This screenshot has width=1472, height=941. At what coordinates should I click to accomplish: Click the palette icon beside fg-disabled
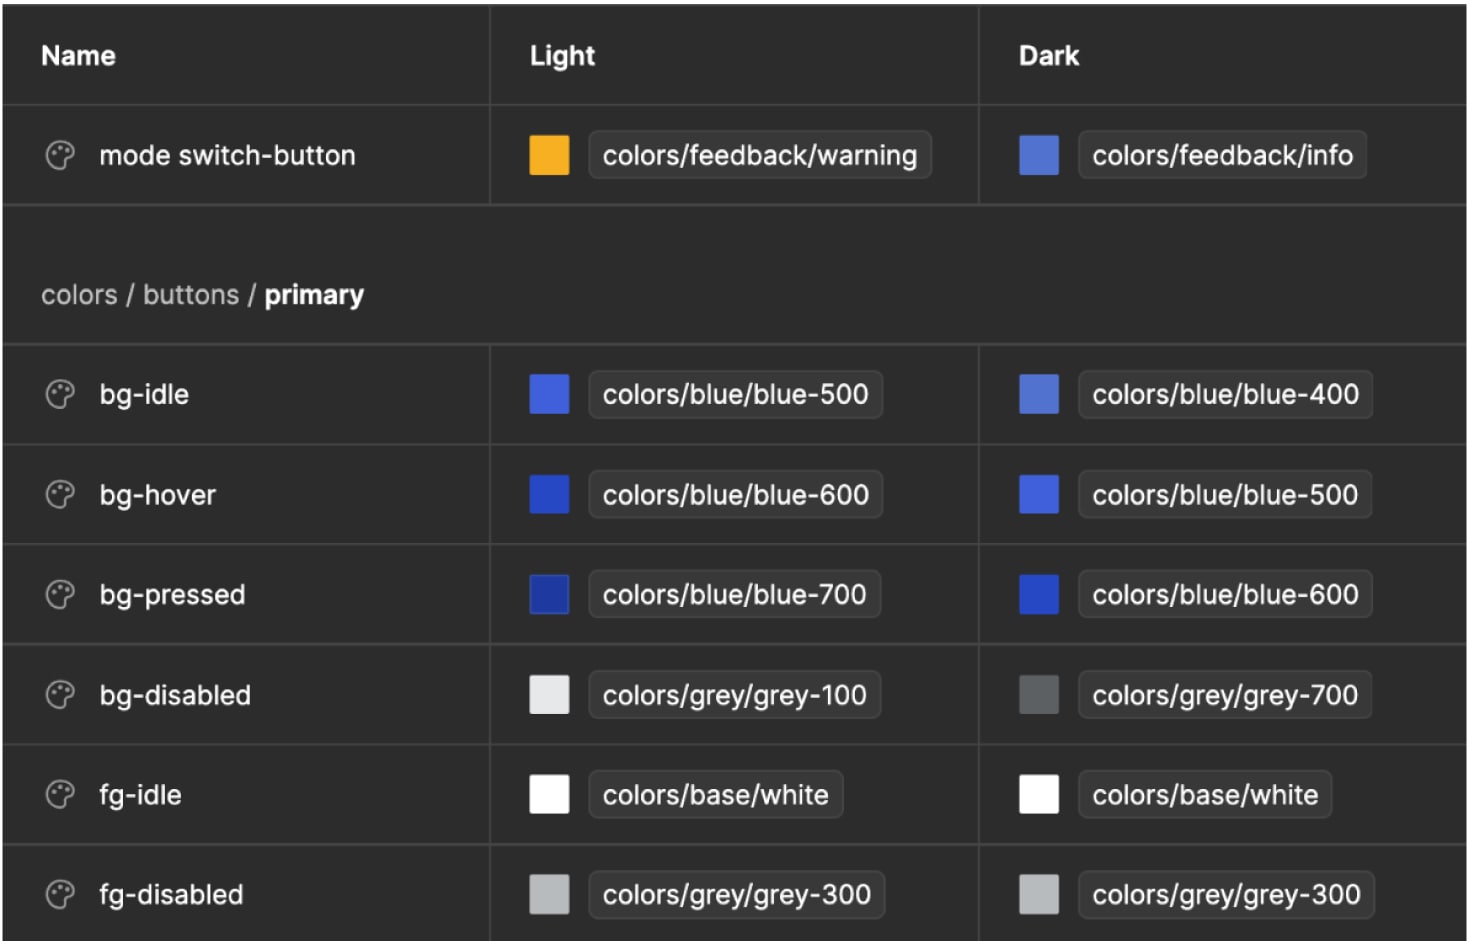60,895
